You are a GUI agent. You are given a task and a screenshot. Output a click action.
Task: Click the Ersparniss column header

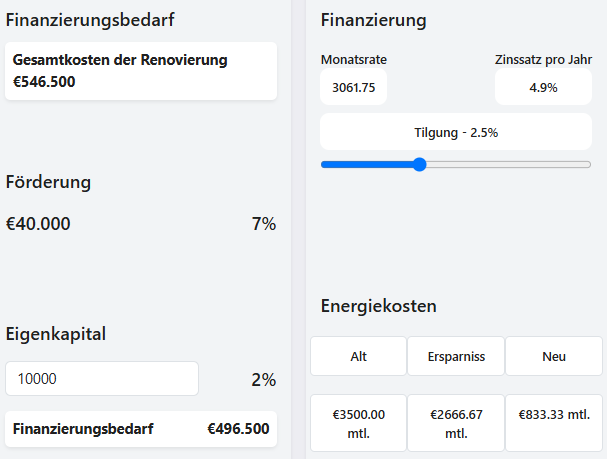pos(455,356)
